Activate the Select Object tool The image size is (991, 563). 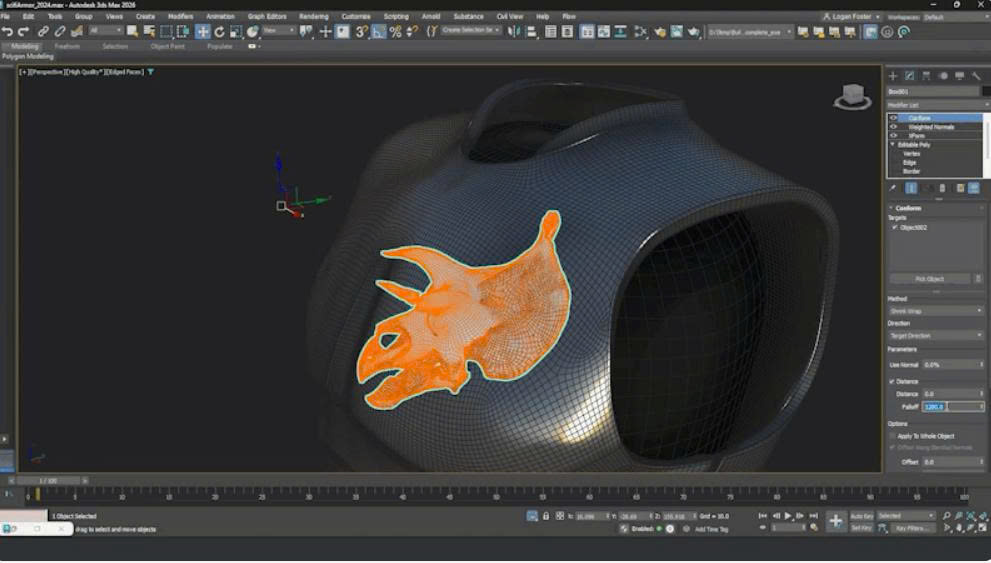132,32
